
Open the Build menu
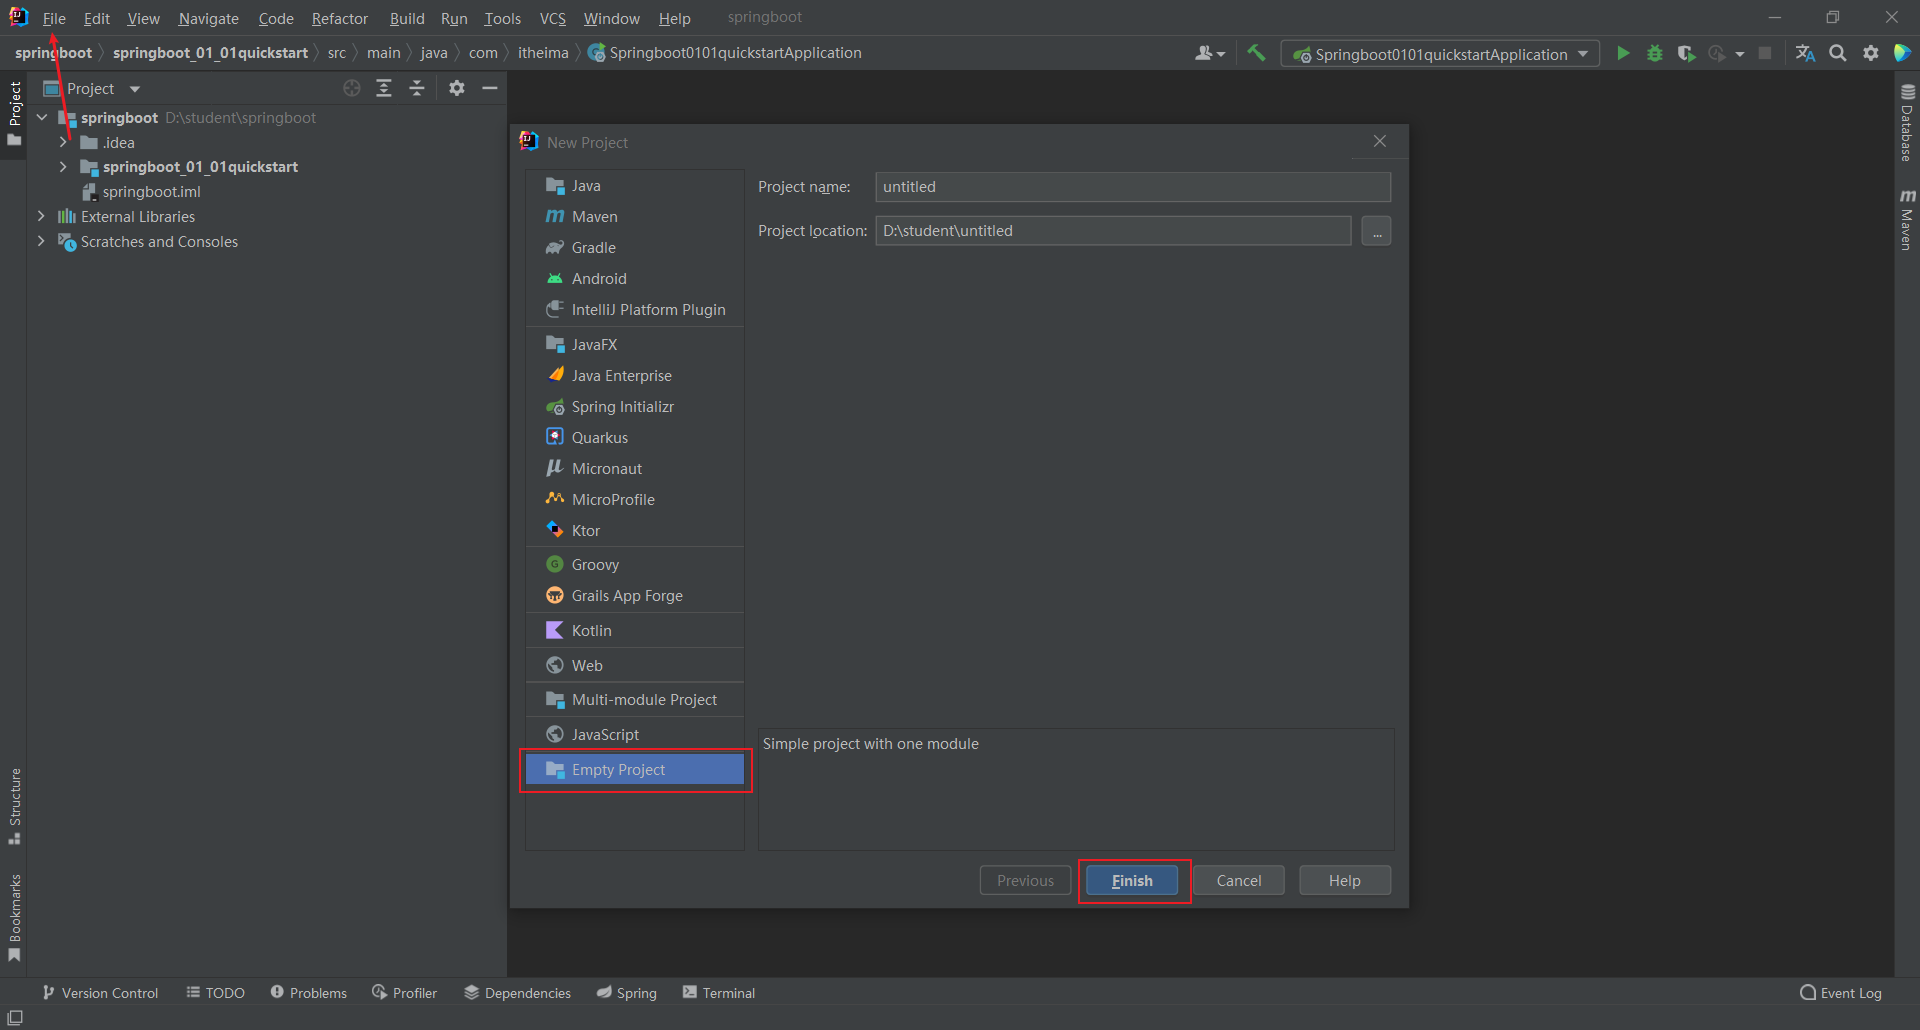(407, 18)
